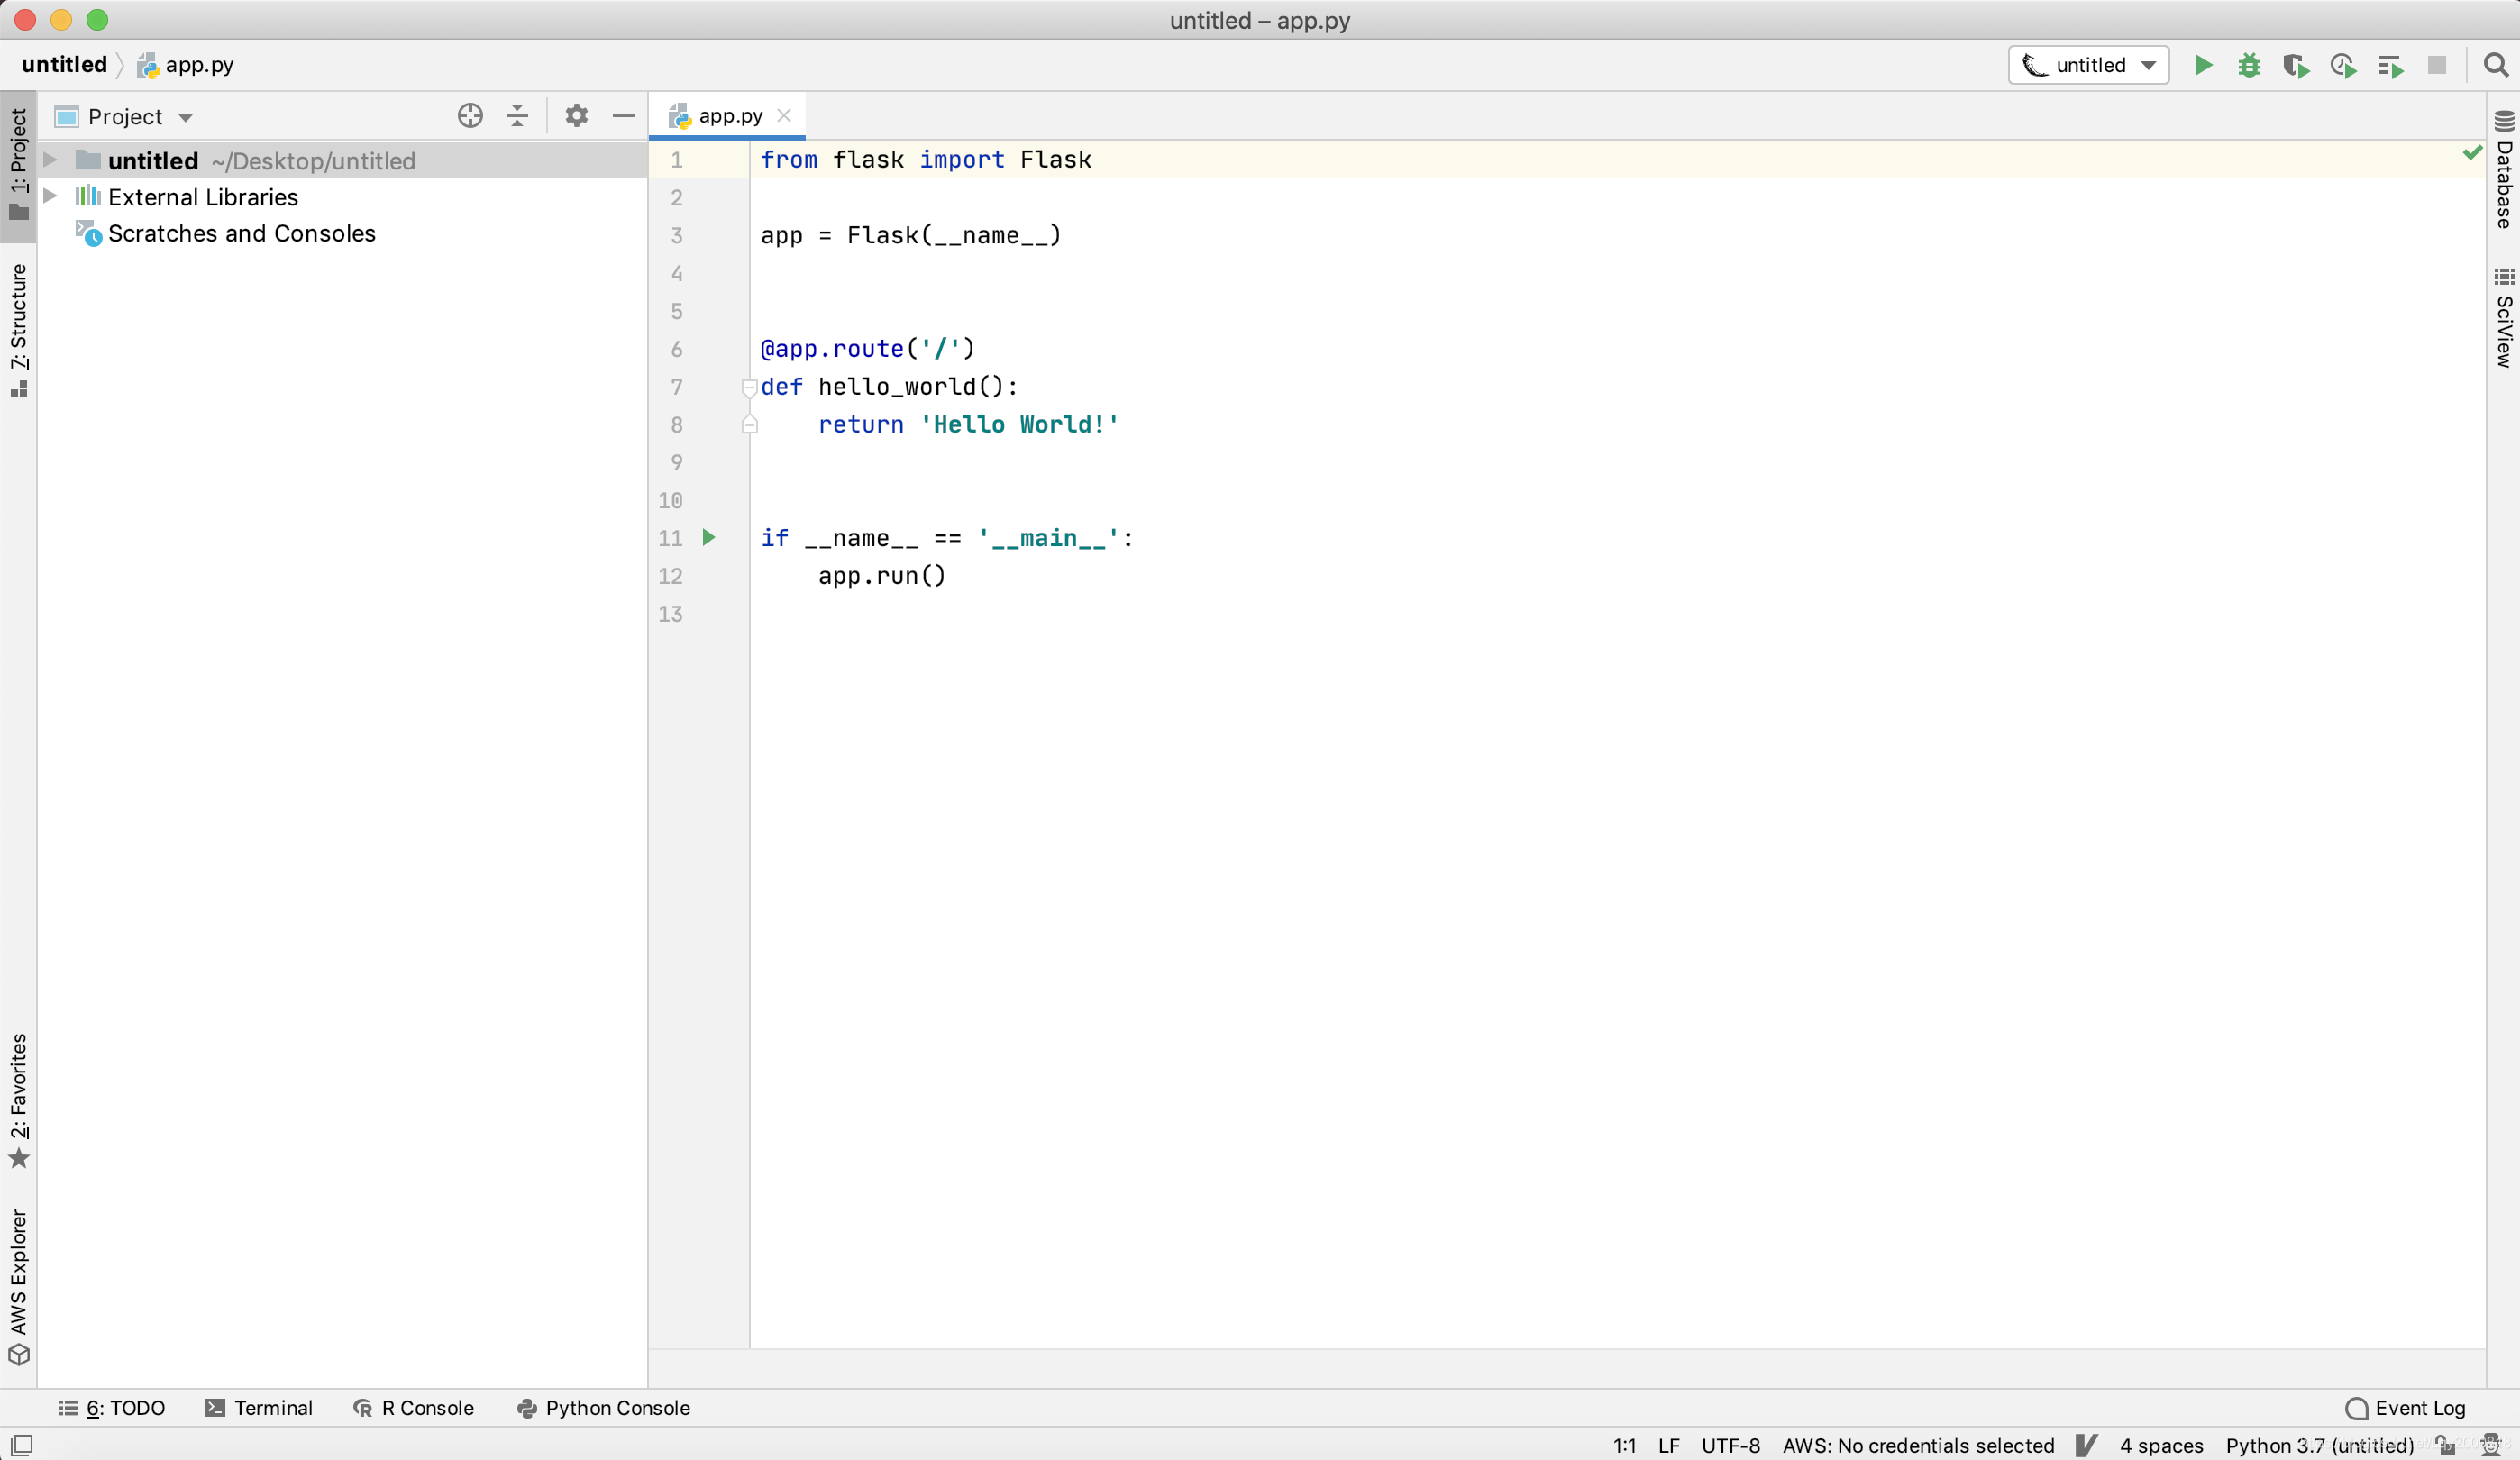This screenshot has width=2520, height=1460.
Task: Click the 'Hello World!' string on line 8
Action: [x=1019, y=424]
